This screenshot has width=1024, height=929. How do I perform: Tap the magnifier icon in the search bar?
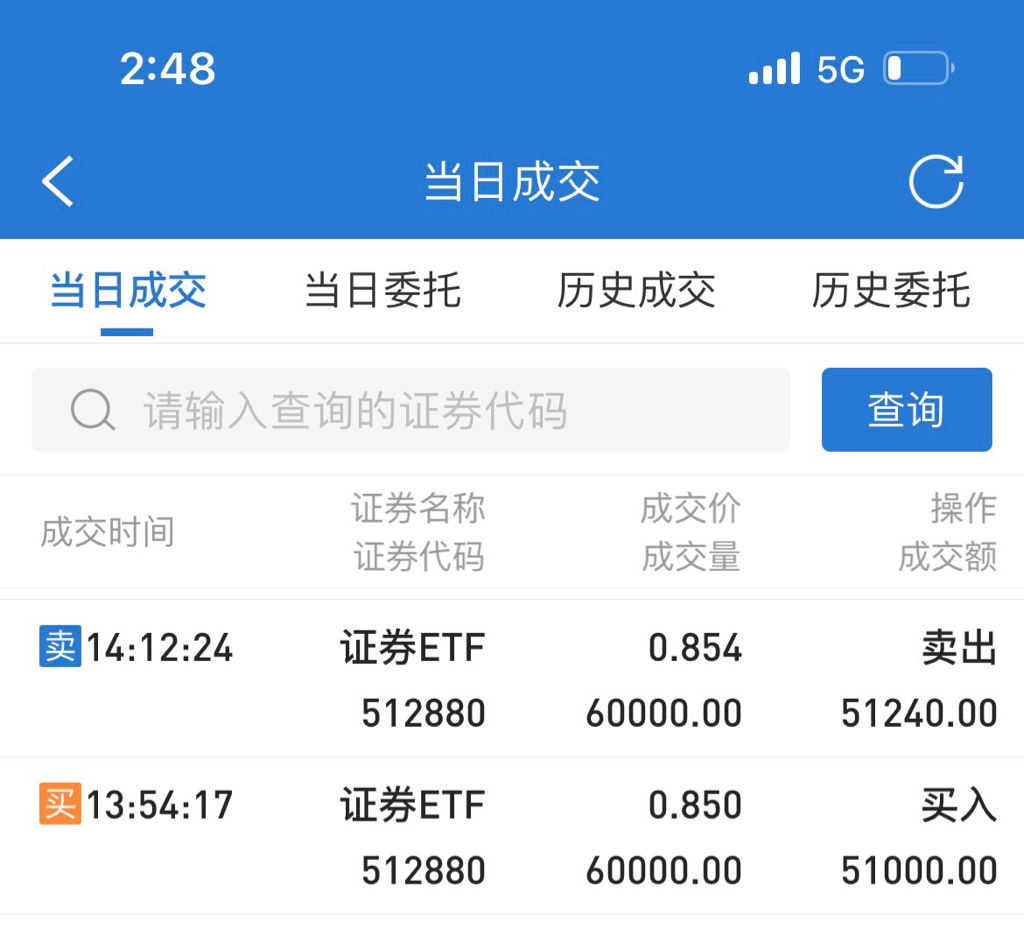pyautogui.click(x=92, y=409)
